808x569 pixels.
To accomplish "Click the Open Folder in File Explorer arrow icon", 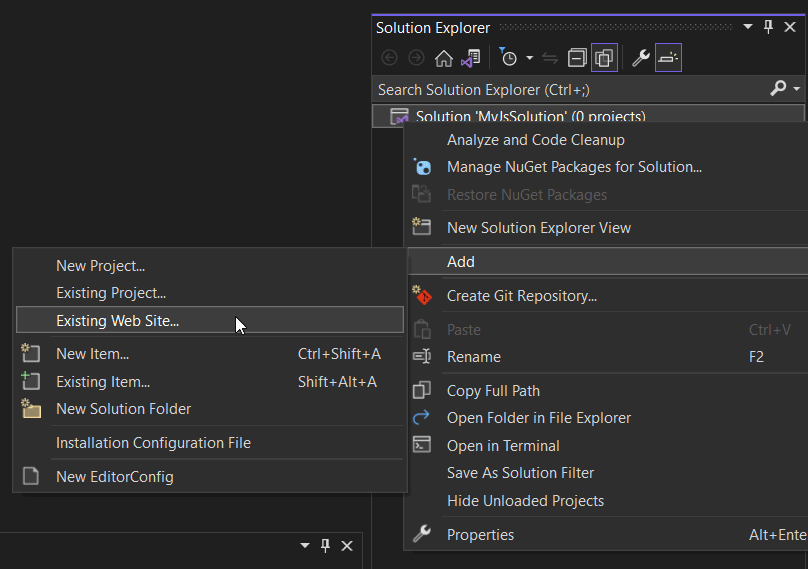I will (x=422, y=417).
